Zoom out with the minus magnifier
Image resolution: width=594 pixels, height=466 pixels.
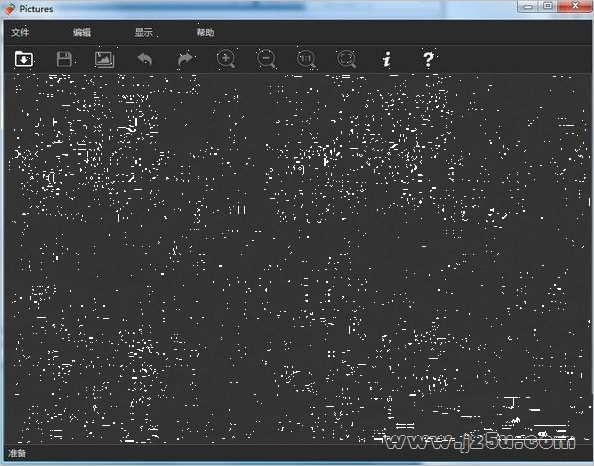[x=267, y=59]
